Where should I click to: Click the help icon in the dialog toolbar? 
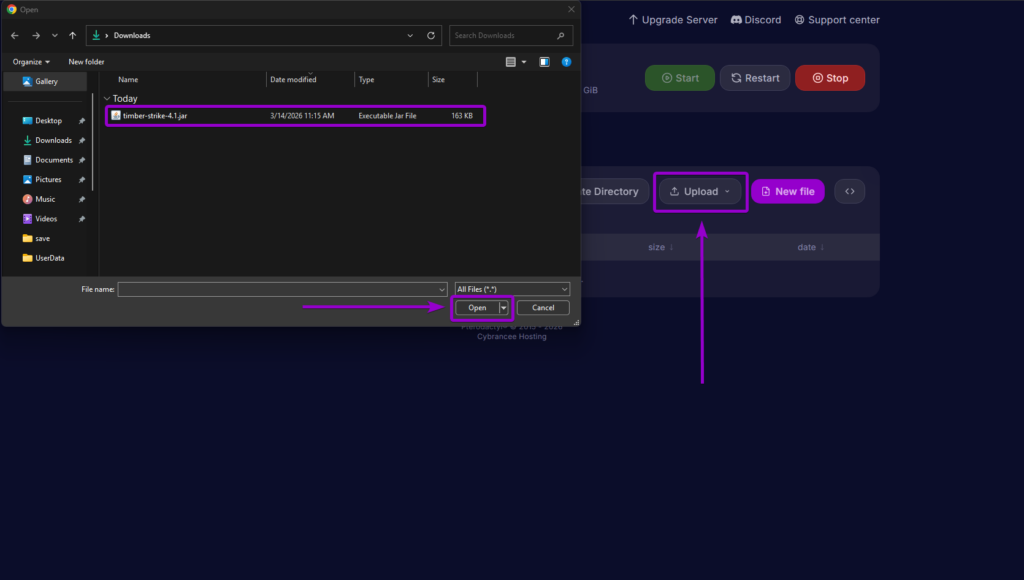(x=566, y=61)
